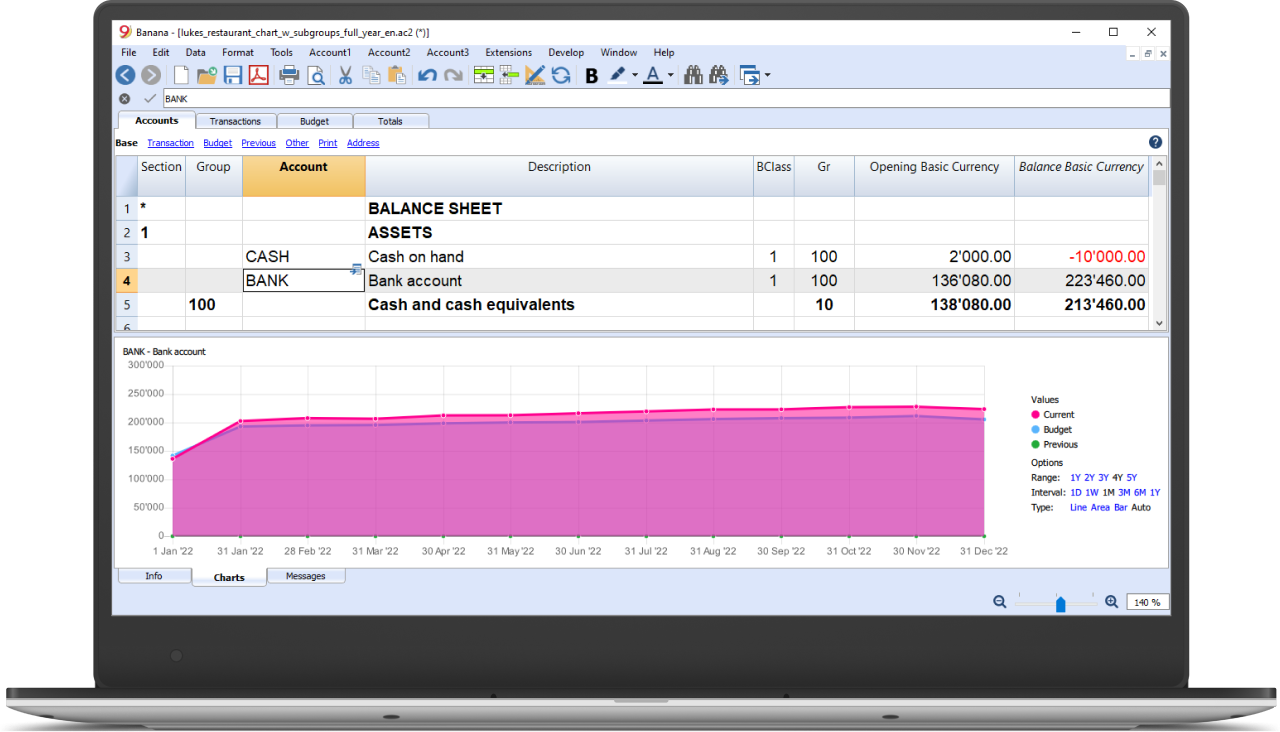This screenshot has width=1280, height=732.
Task: Print using the printer icon
Action: pos(289,75)
